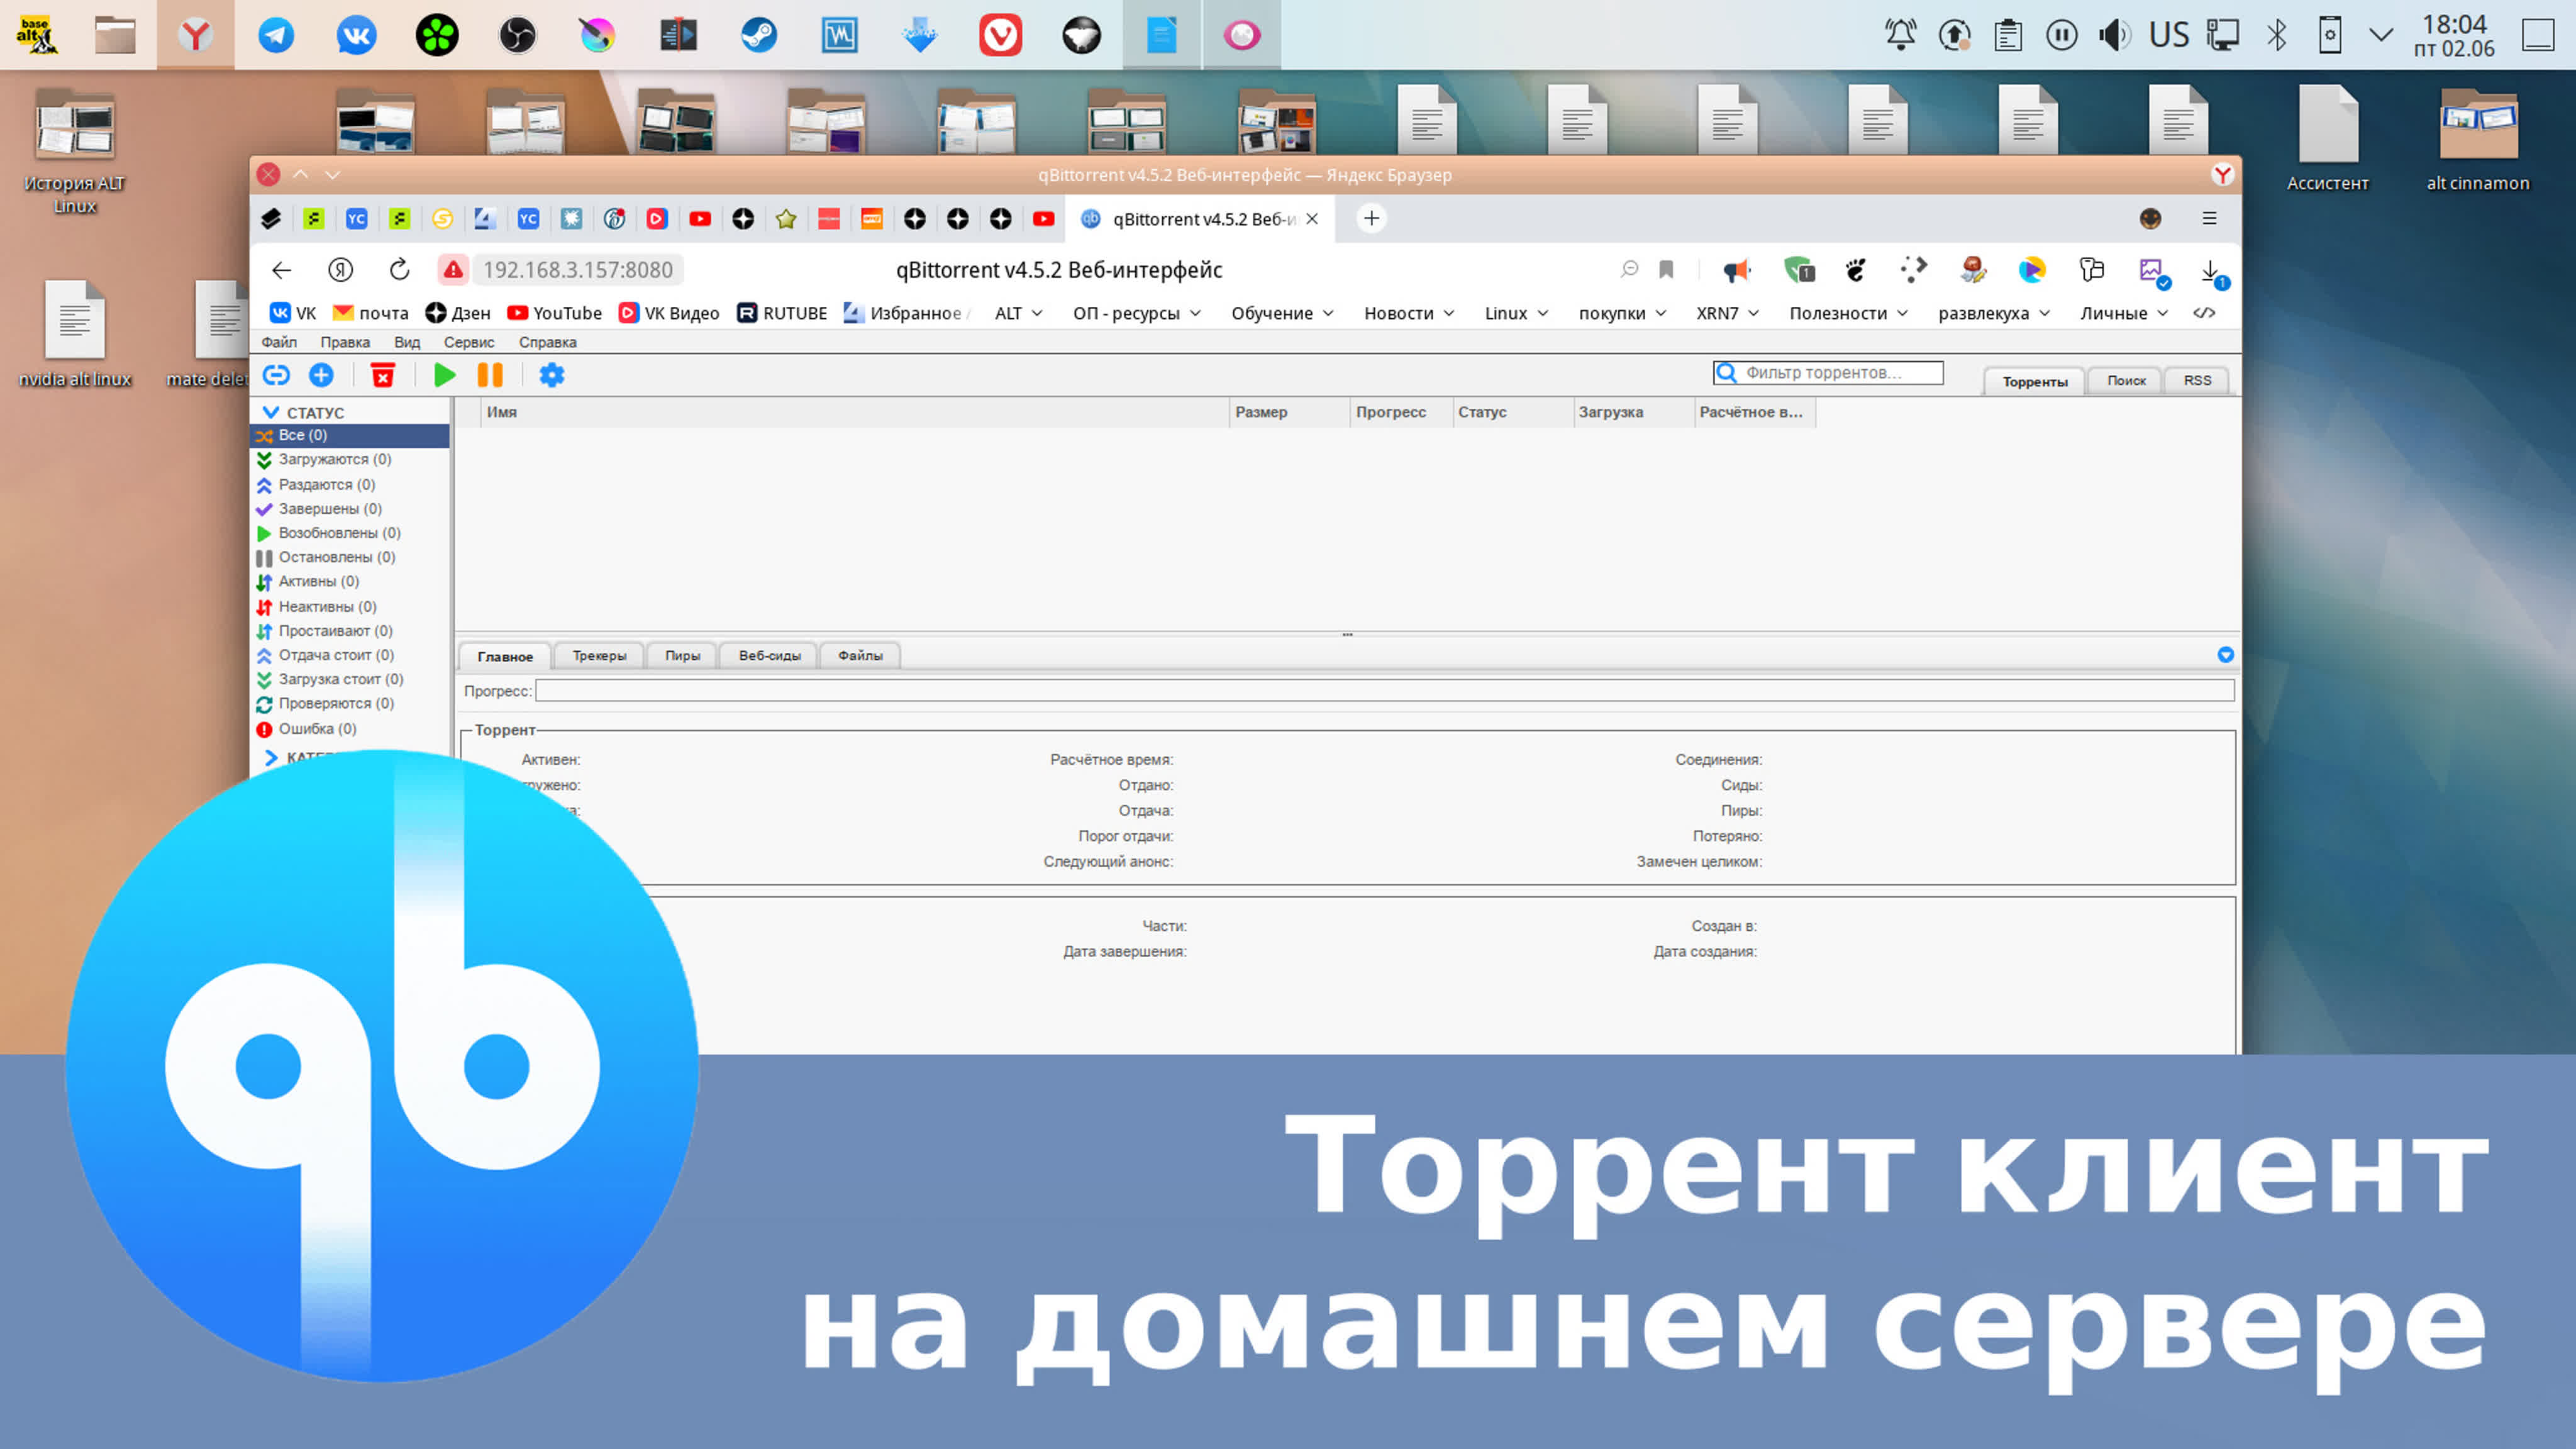Viewport: 2576px width, 1449px height.
Task: Open the Справка menu
Action: (548, 342)
